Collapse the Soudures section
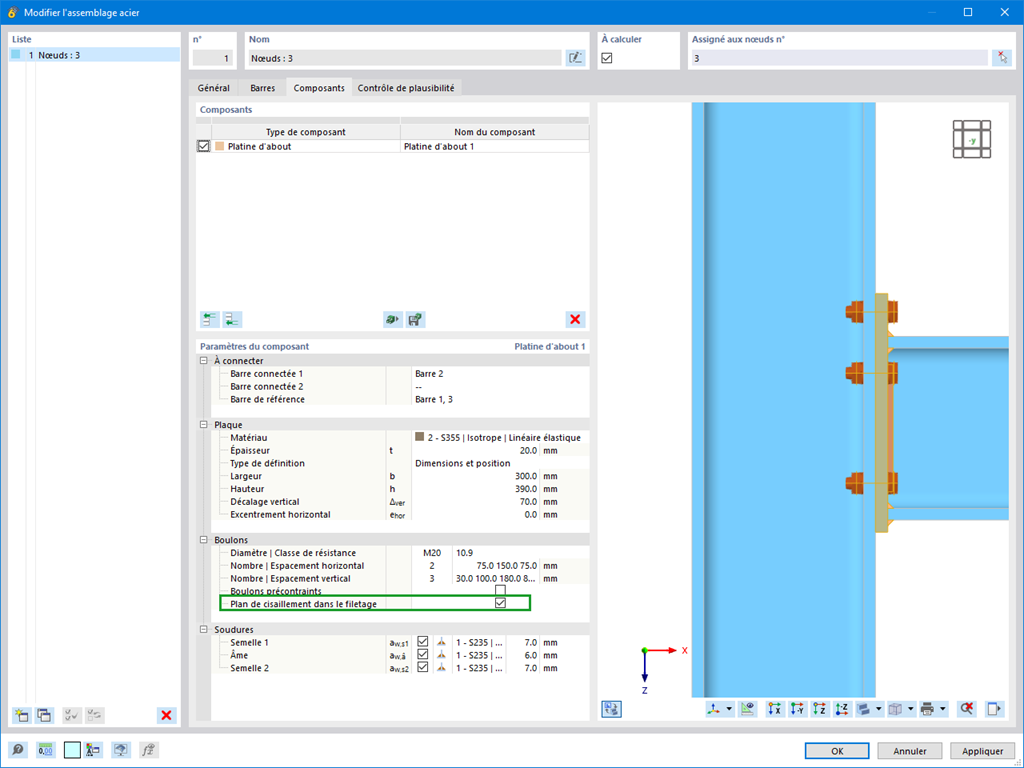 (204, 630)
